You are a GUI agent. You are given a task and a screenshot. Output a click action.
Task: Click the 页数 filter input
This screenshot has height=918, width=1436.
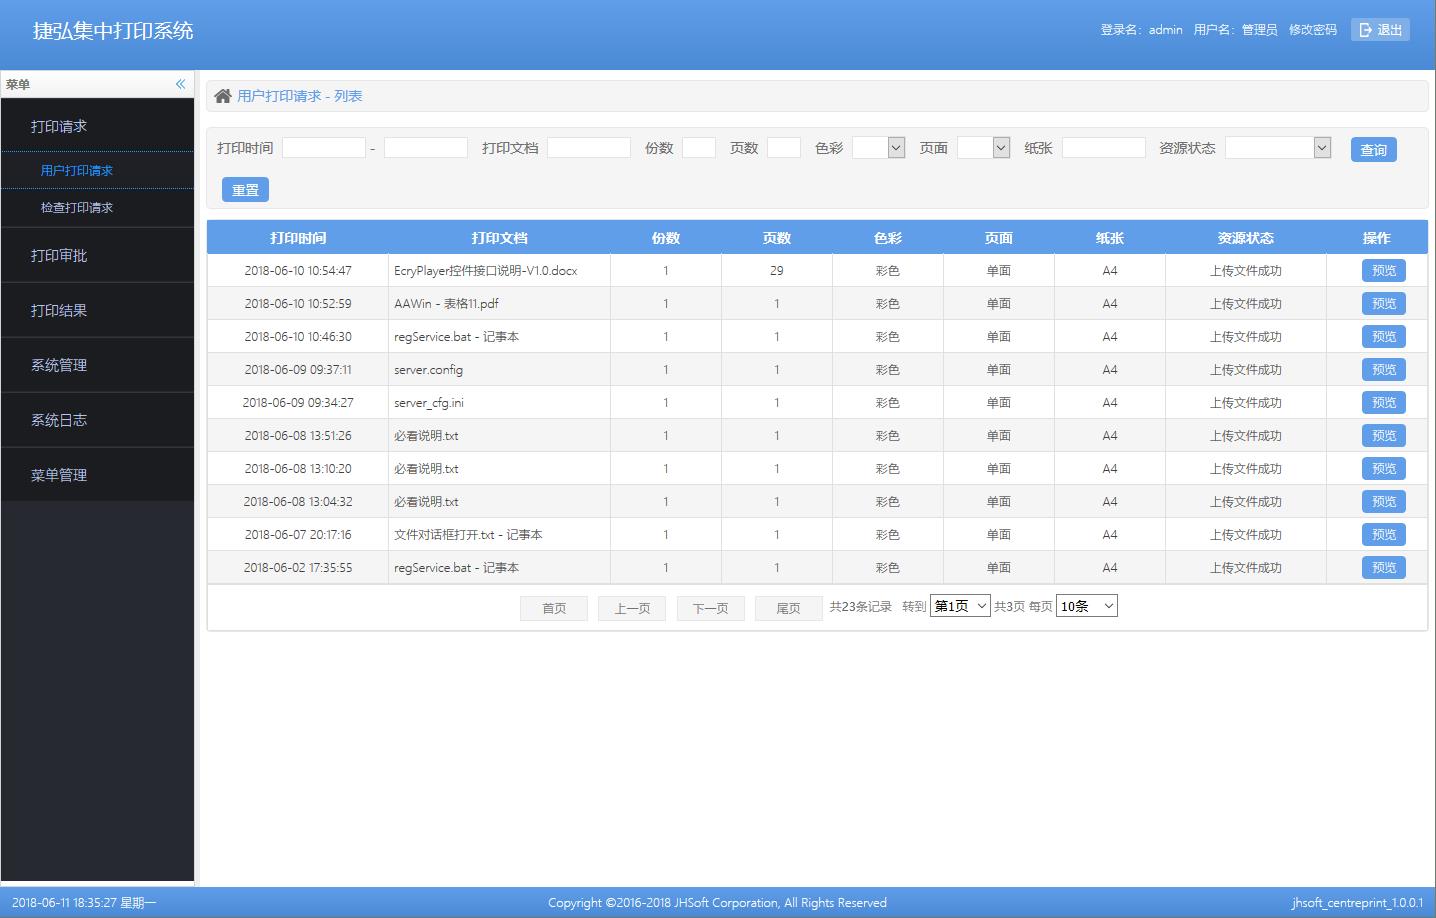(x=784, y=148)
